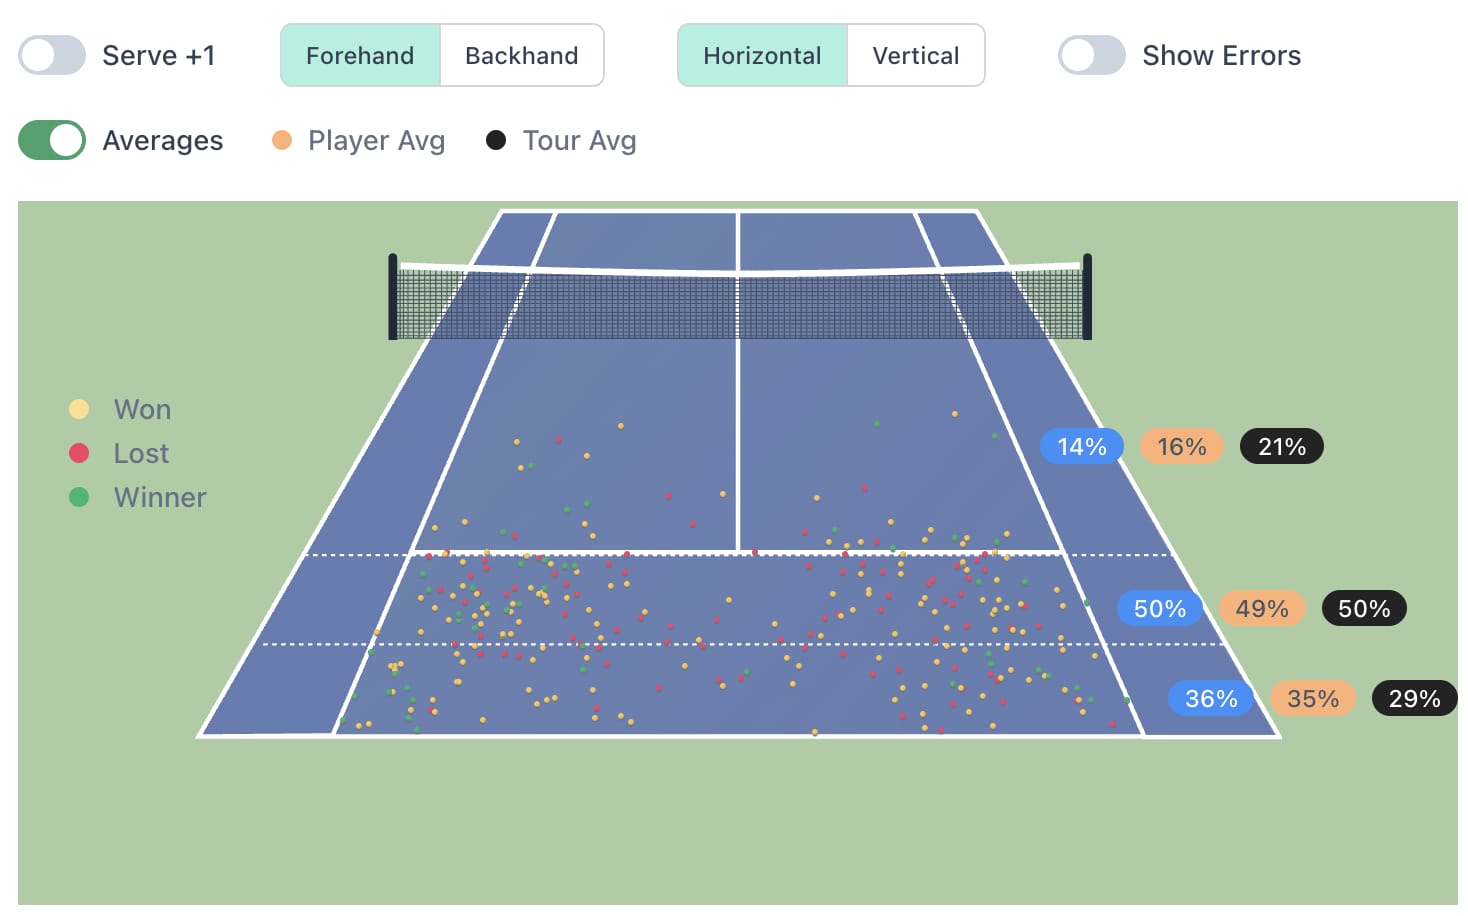Click the red Lost legend dot

pyautogui.click(x=79, y=453)
